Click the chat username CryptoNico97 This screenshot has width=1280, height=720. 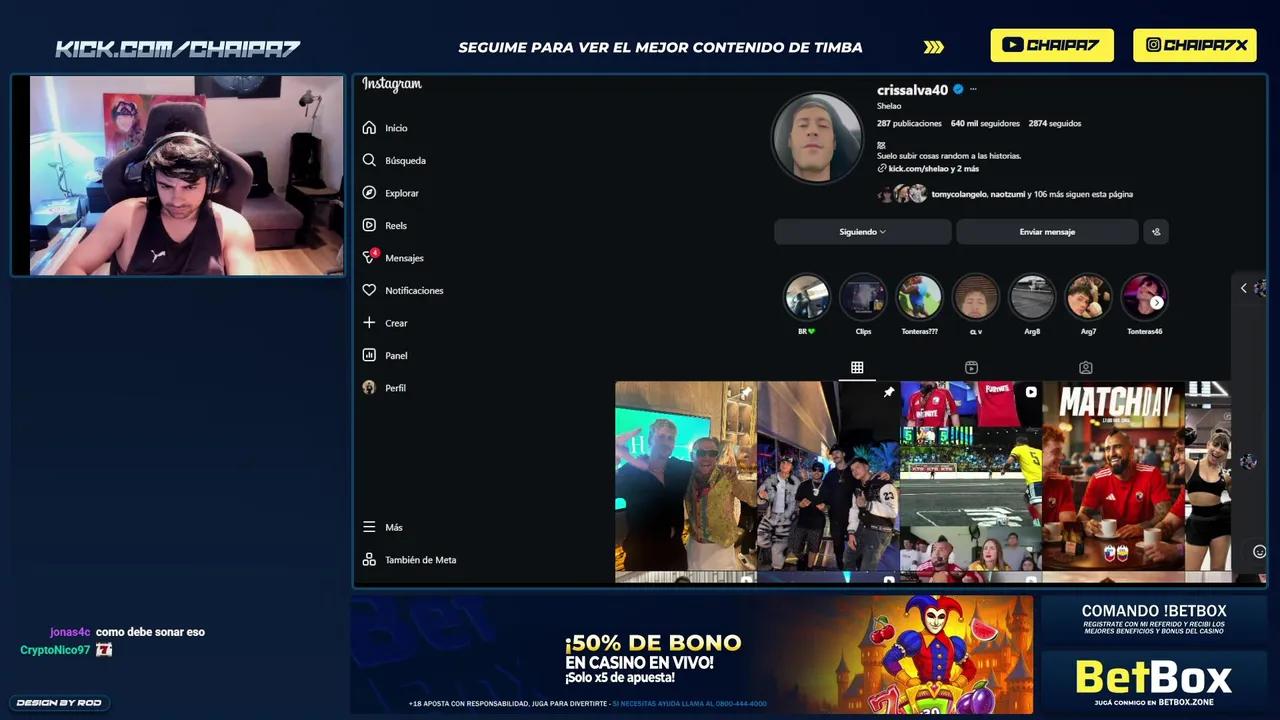pyautogui.click(x=55, y=650)
